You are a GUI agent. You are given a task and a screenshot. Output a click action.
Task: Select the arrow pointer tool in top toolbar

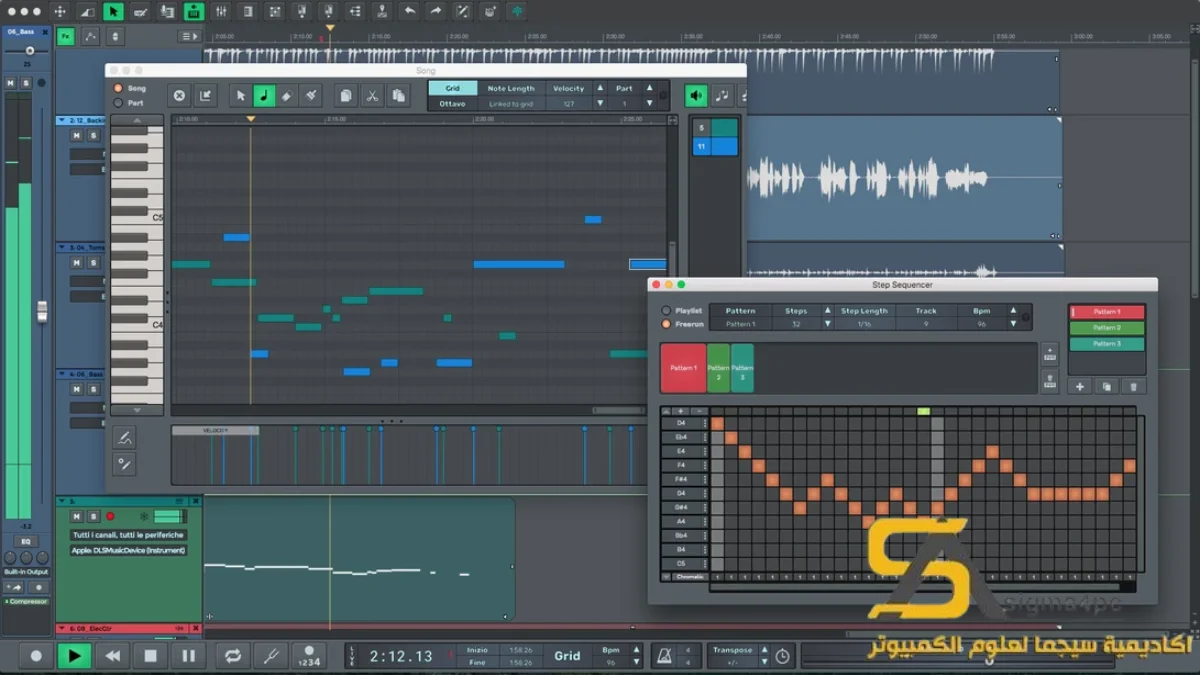click(113, 11)
